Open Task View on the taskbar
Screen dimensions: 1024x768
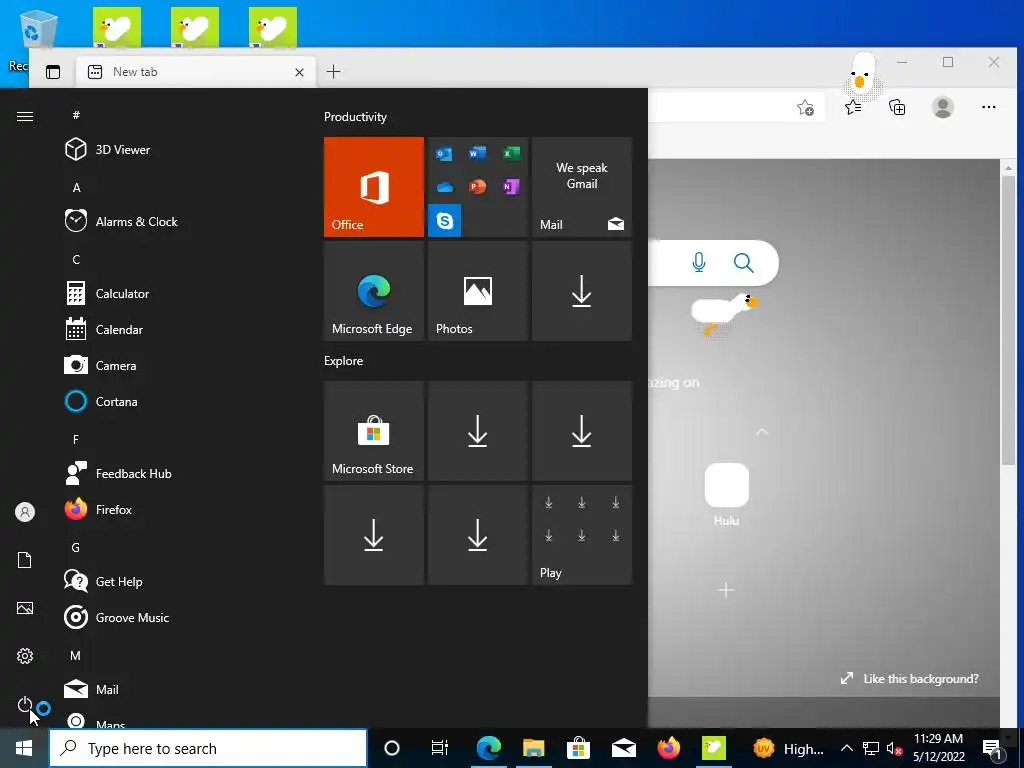[x=440, y=748]
